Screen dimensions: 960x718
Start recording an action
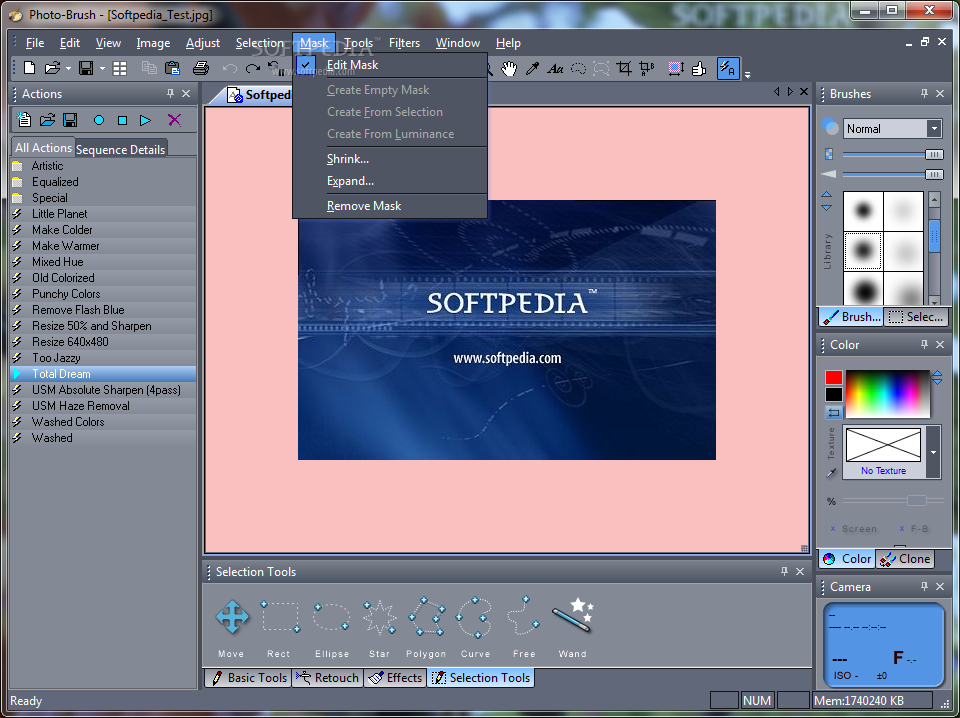point(99,121)
